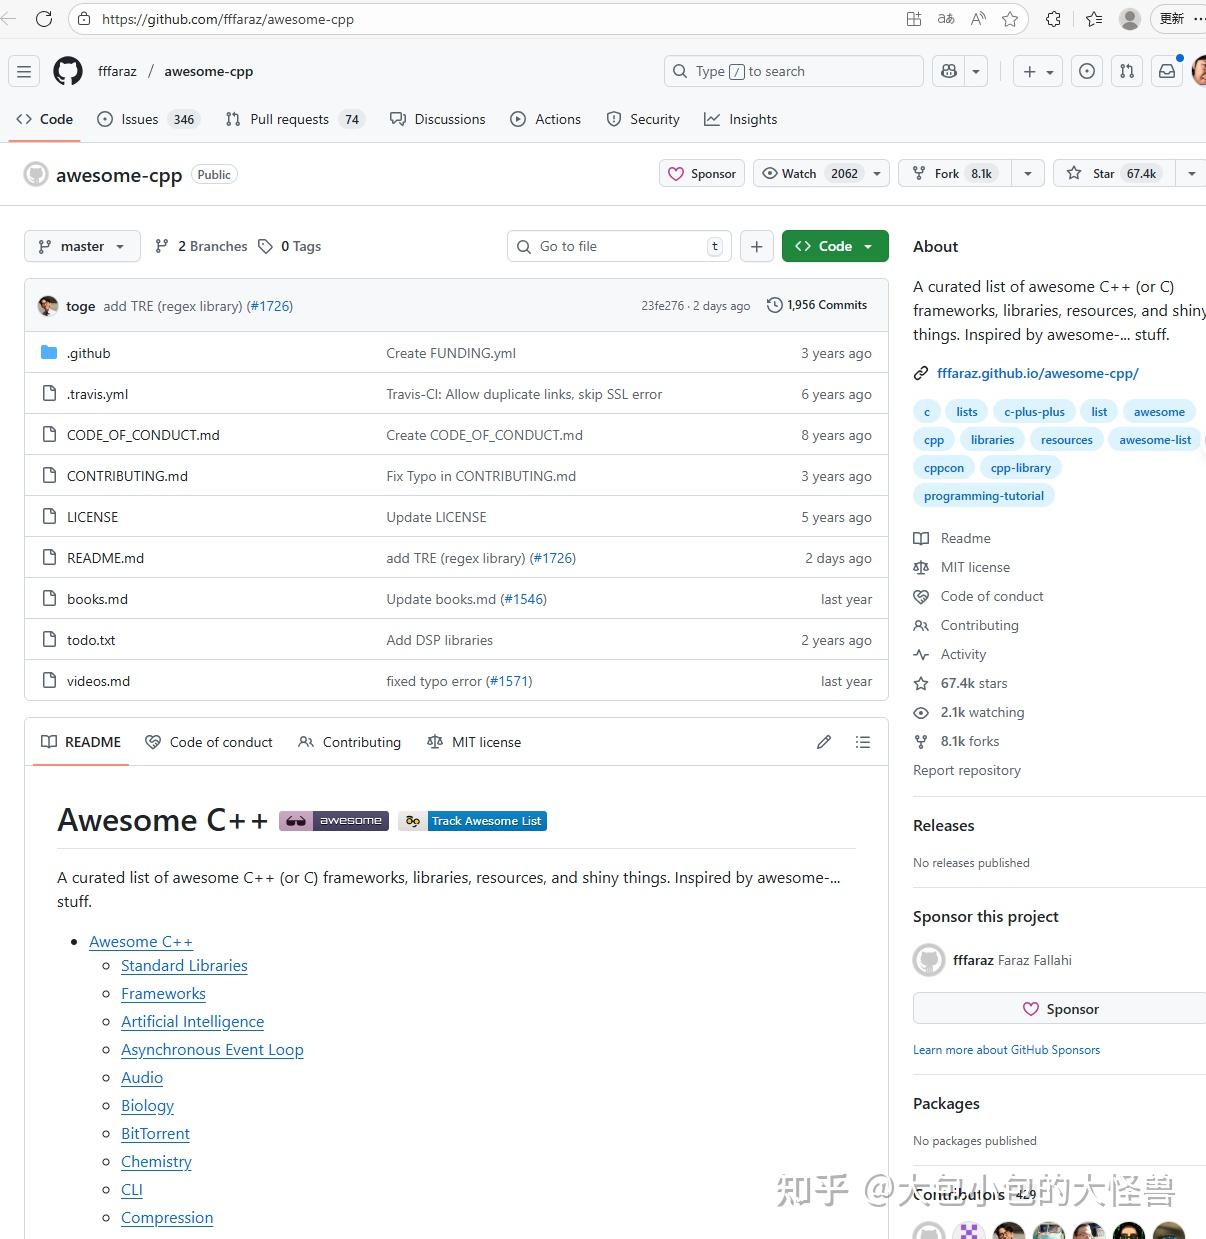The width and height of the screenshot is (1206, 1239).
Task: Show README outline list icon
Action: click(x=863, y=742)
